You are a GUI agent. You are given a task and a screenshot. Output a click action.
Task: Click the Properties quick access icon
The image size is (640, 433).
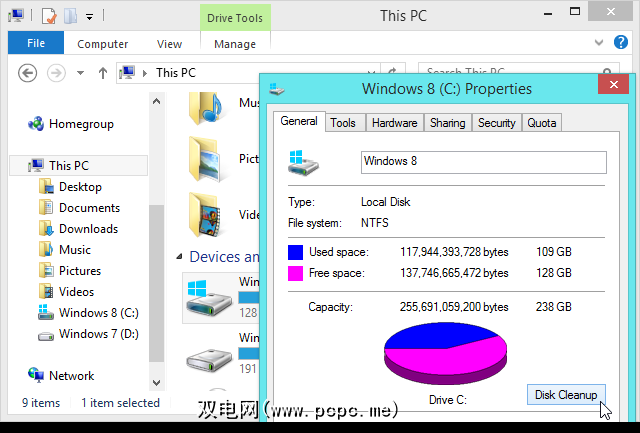coord(49,16)
